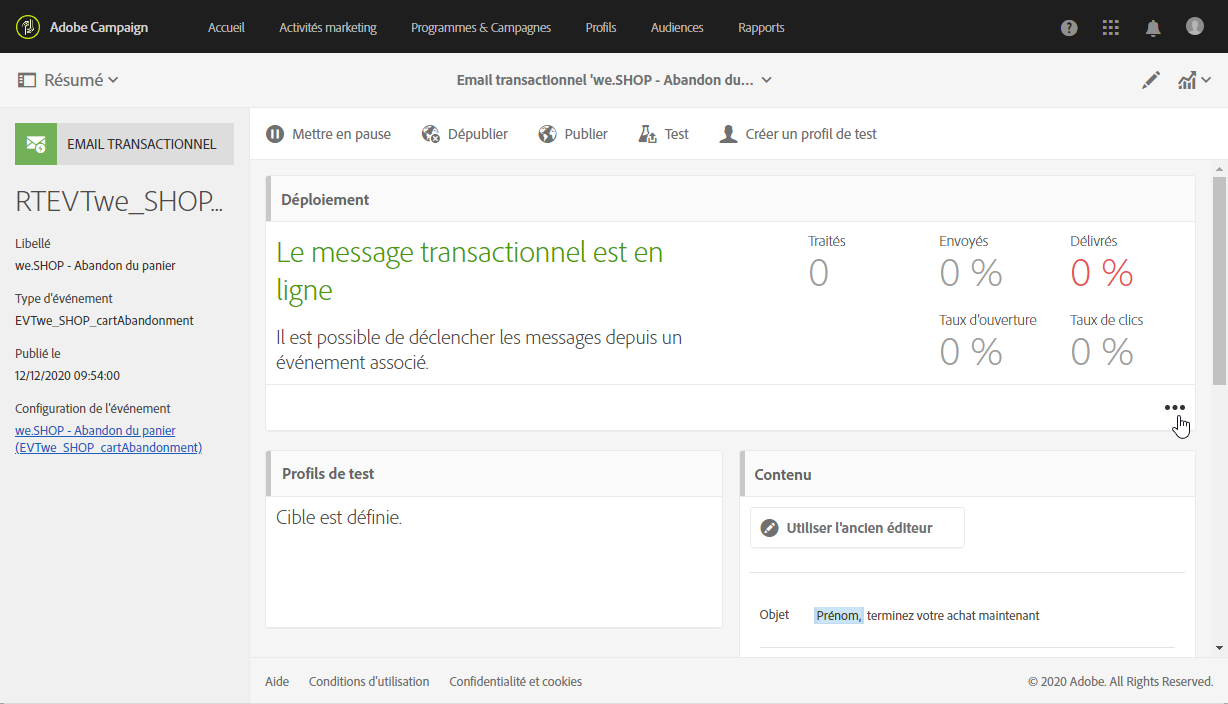
Task: Open the apps grid icon
Action: pyautogui.click(x=1111, y=28)
